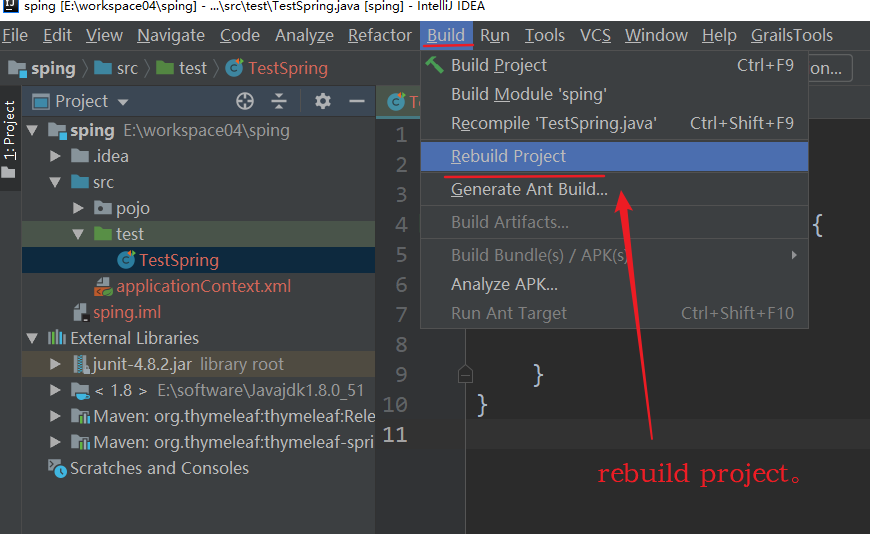The width and height of the screenshot is (870, 534).
Task: Open Project panel settings gear
Action: (322, 101)
